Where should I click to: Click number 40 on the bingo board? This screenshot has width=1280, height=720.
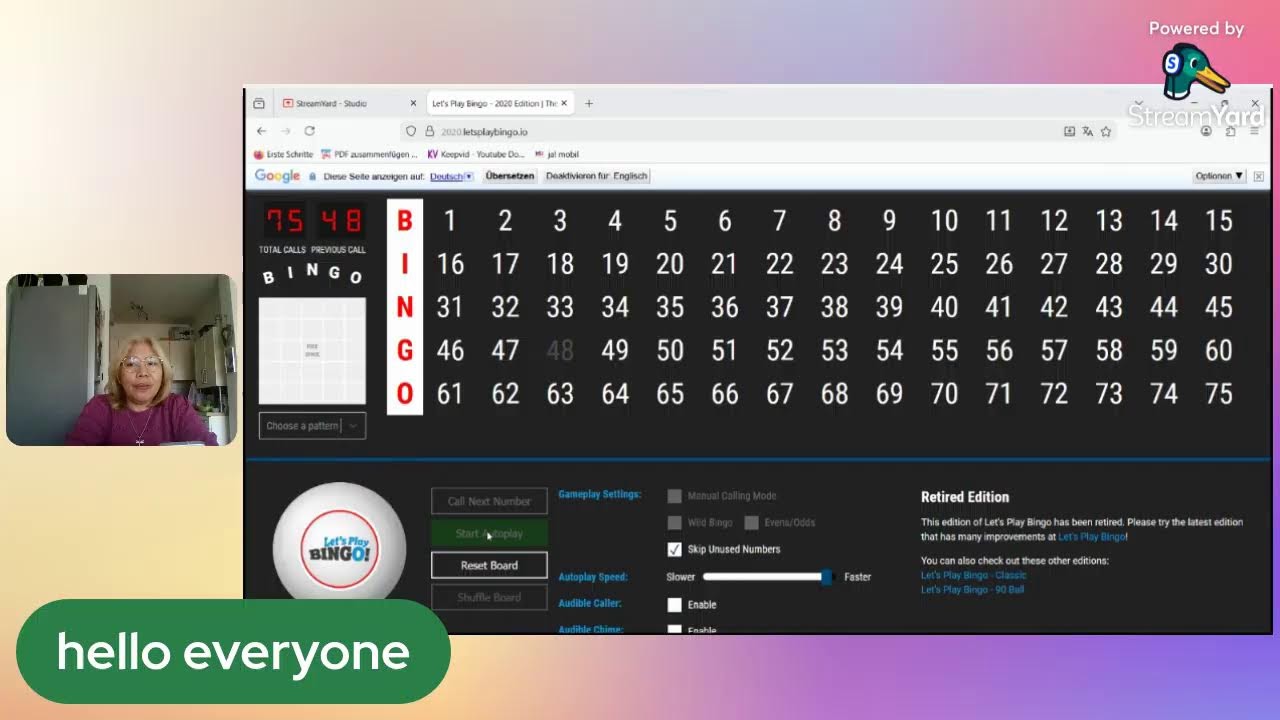pyautogui.click(x=944, y=307)
